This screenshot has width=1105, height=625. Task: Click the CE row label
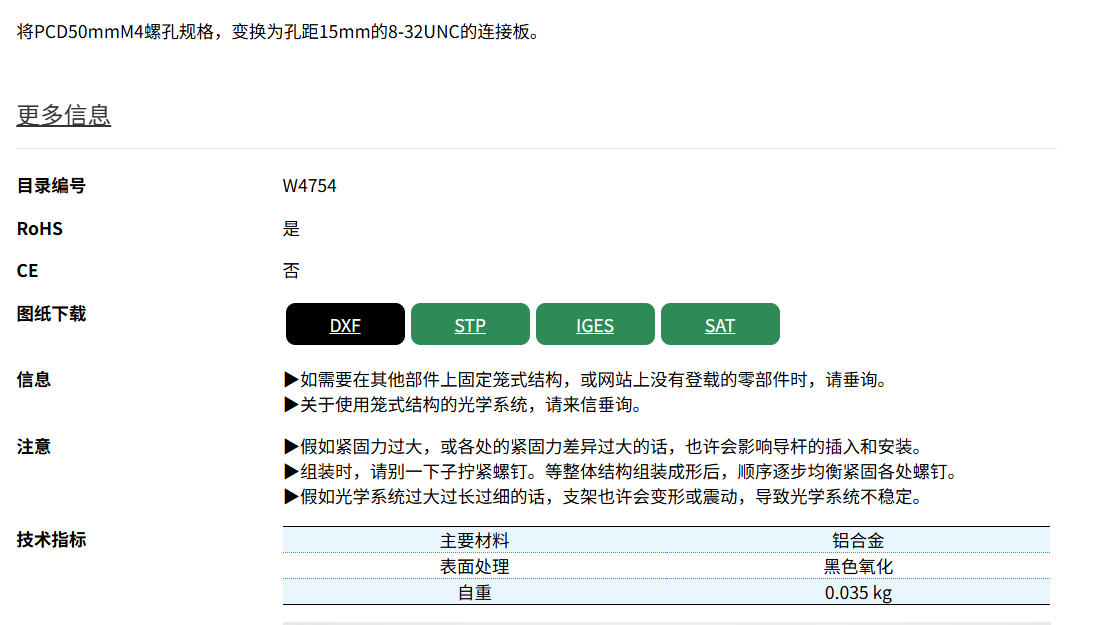28,271
